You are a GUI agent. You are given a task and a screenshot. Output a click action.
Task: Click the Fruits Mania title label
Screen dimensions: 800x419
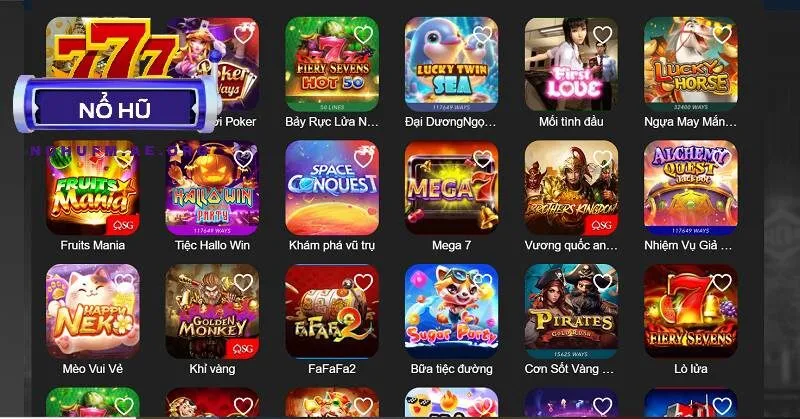[x=93, y=245]
